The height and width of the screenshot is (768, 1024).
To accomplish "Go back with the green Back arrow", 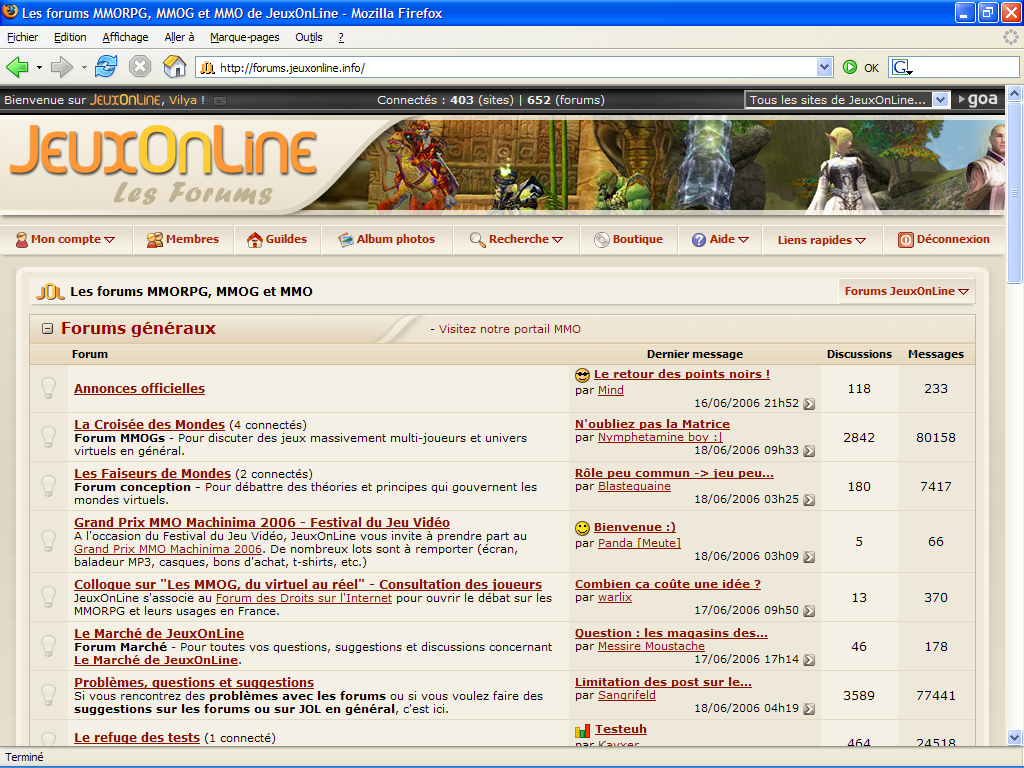I will click(x=17, y=67).
